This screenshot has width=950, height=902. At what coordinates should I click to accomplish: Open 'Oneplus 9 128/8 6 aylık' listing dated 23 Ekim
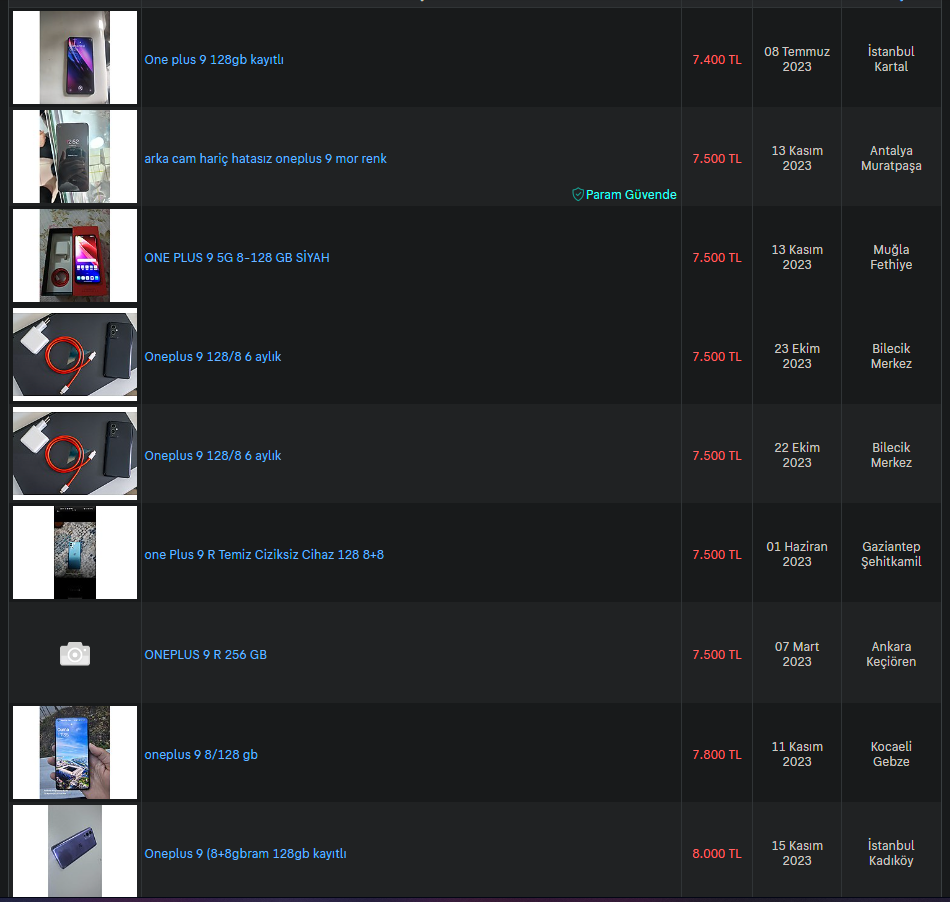click(x=213, y=357)
